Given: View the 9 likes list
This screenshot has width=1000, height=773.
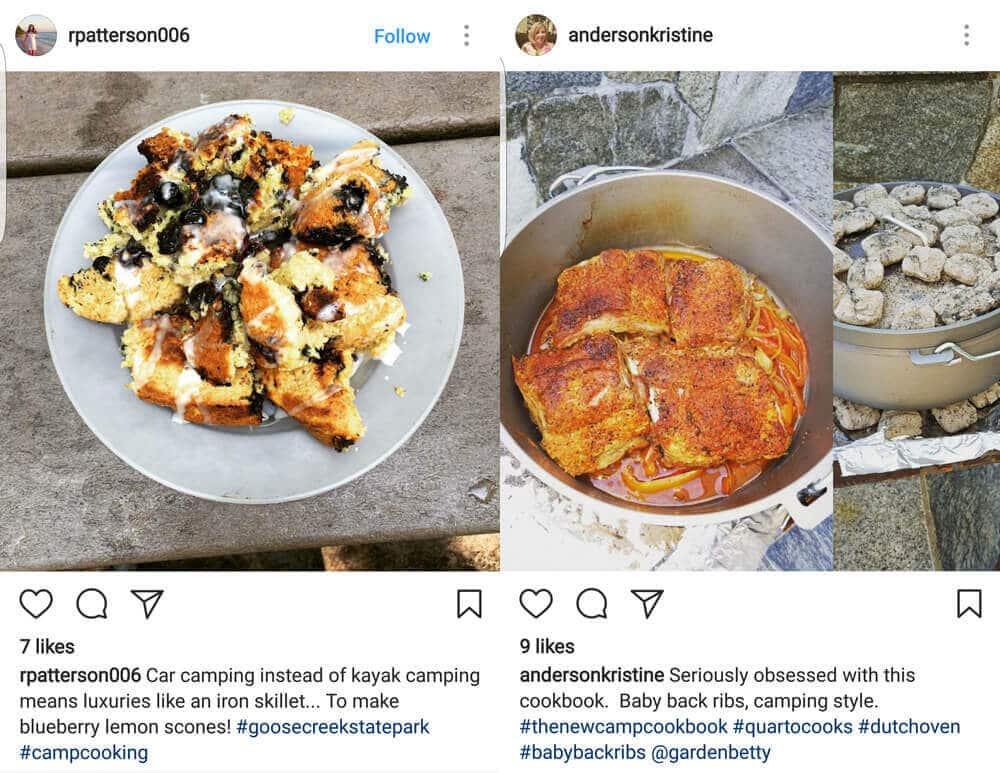Looking at the screenshot, I should pyautogui.click(x=547, y=646).
